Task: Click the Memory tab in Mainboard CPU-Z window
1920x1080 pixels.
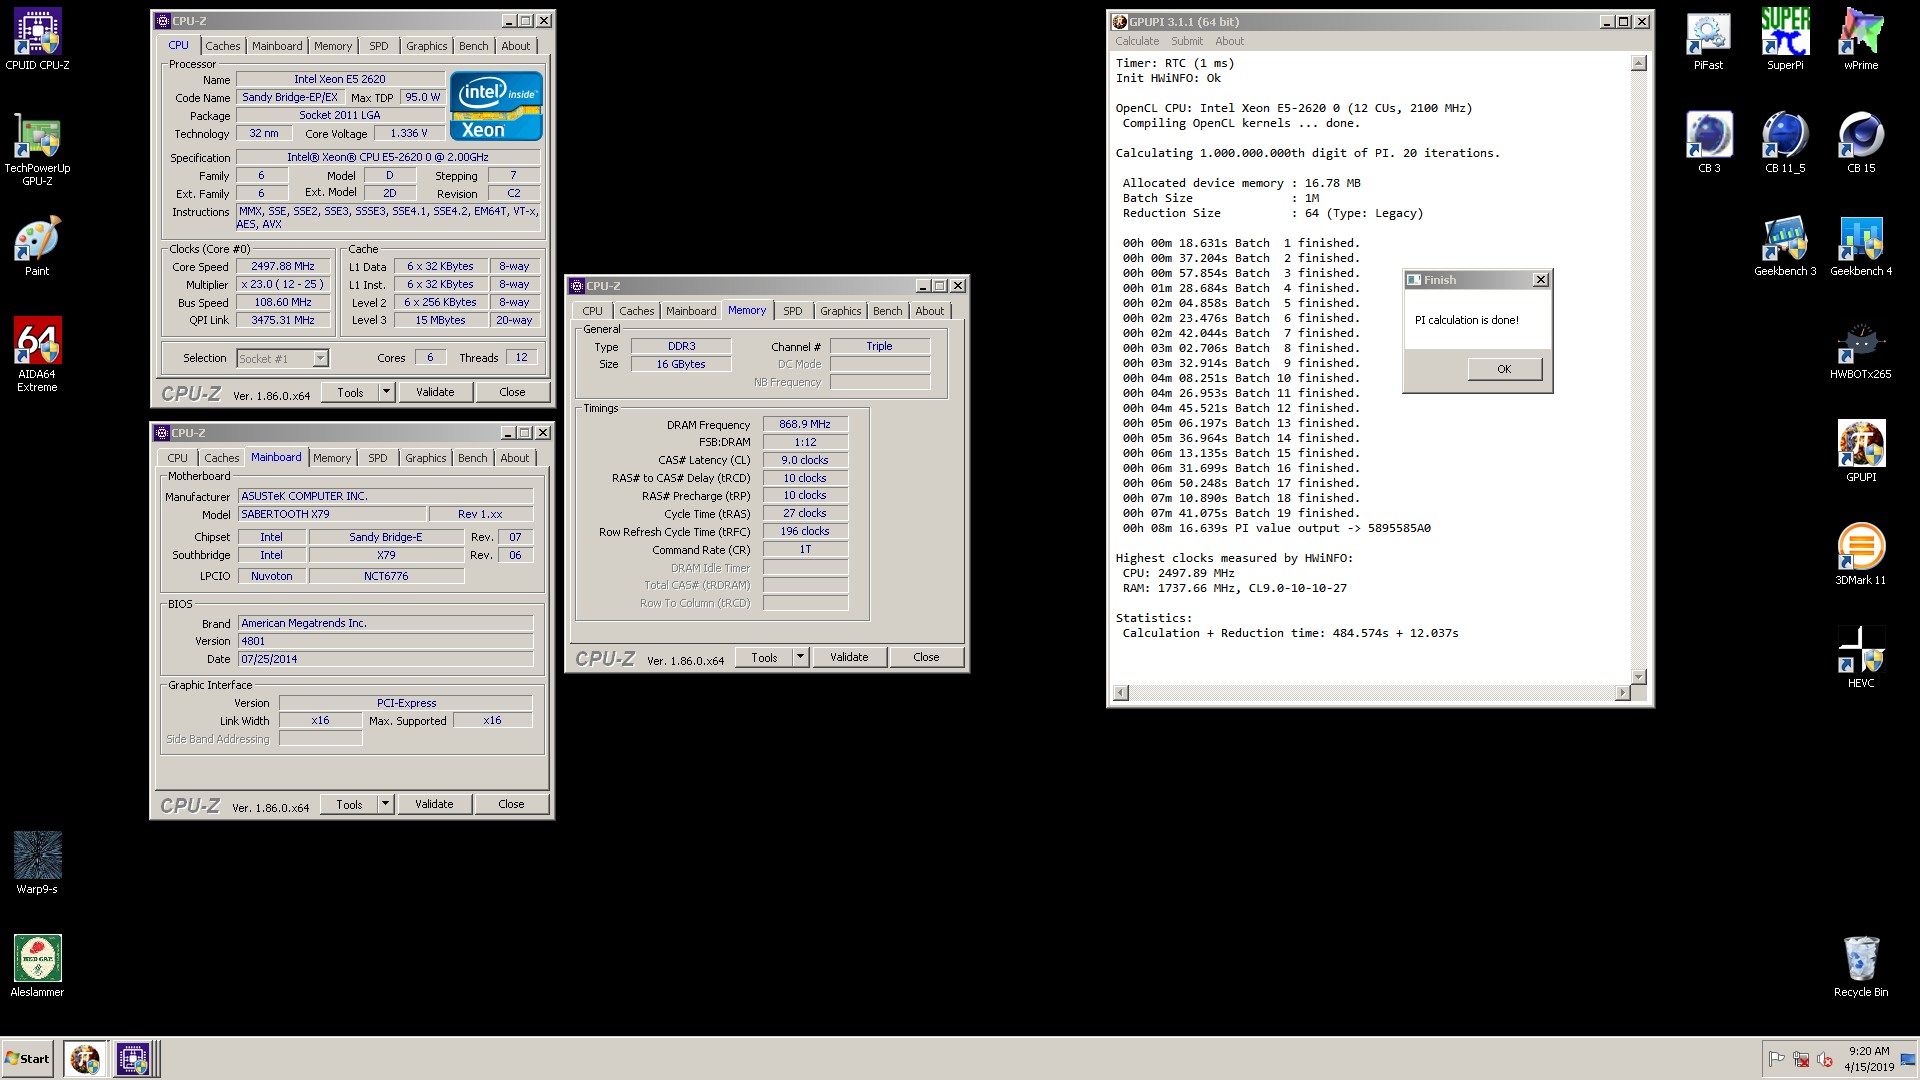Action: (x=332, y=458)
